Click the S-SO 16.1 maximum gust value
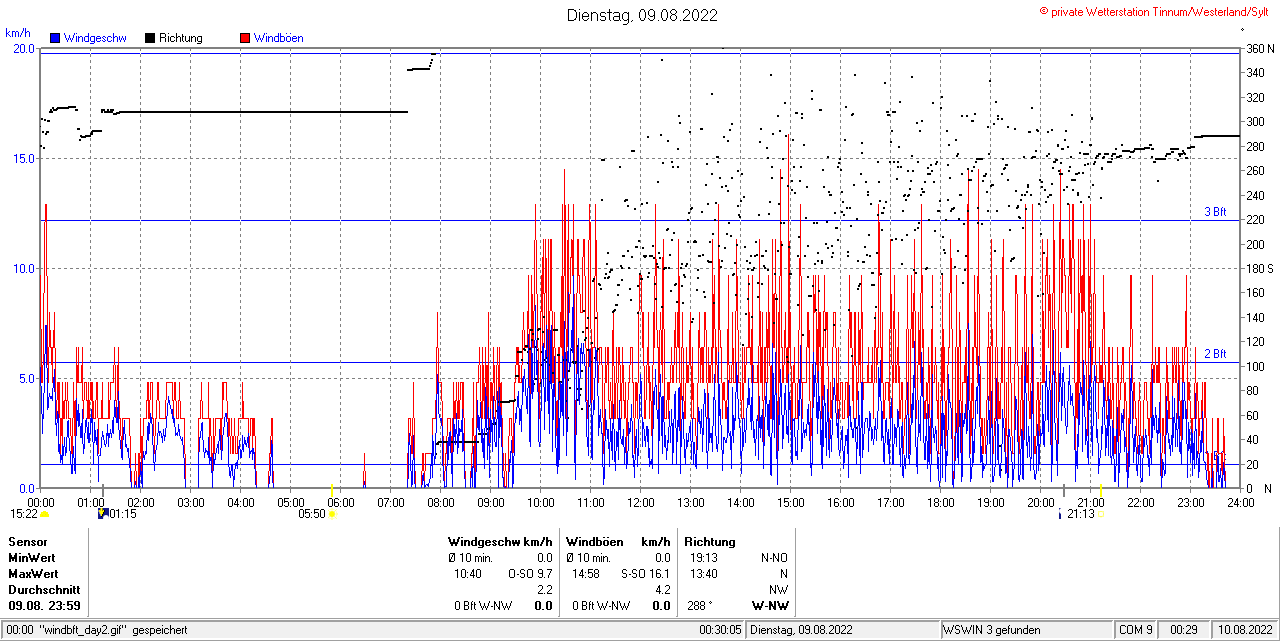Viewport: 1280px width, 641px height. [x=646, y=573]
